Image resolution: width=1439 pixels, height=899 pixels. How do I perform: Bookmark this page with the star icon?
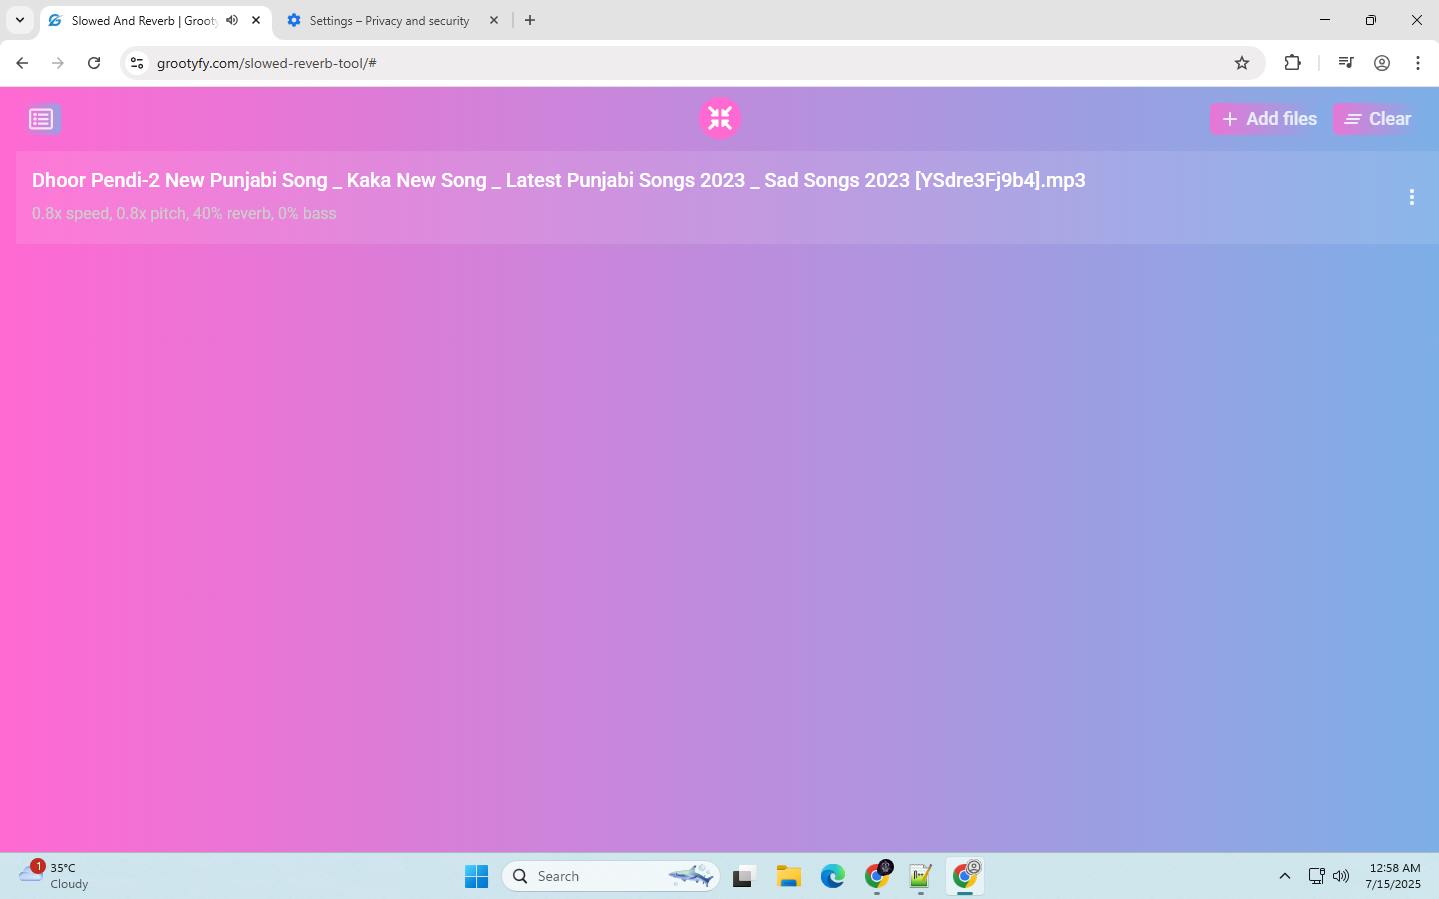[1242, 63]
